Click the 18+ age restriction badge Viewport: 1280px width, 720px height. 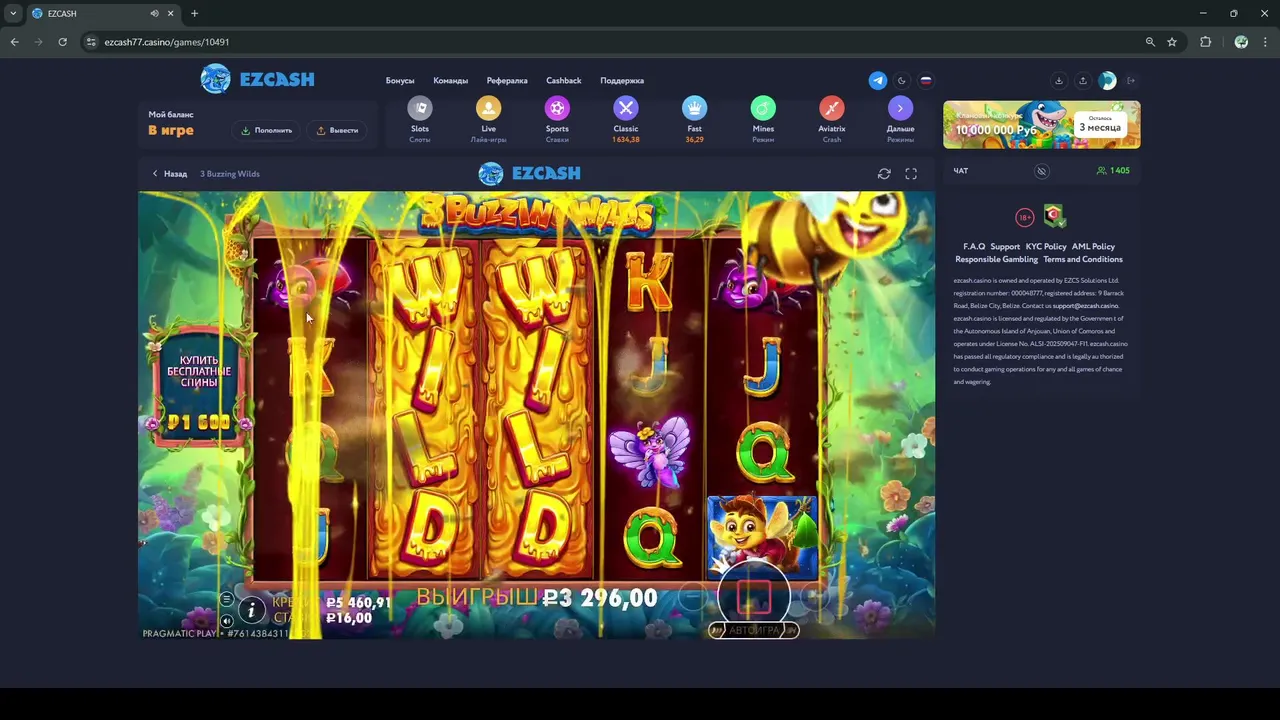(x=1025, y=217)
